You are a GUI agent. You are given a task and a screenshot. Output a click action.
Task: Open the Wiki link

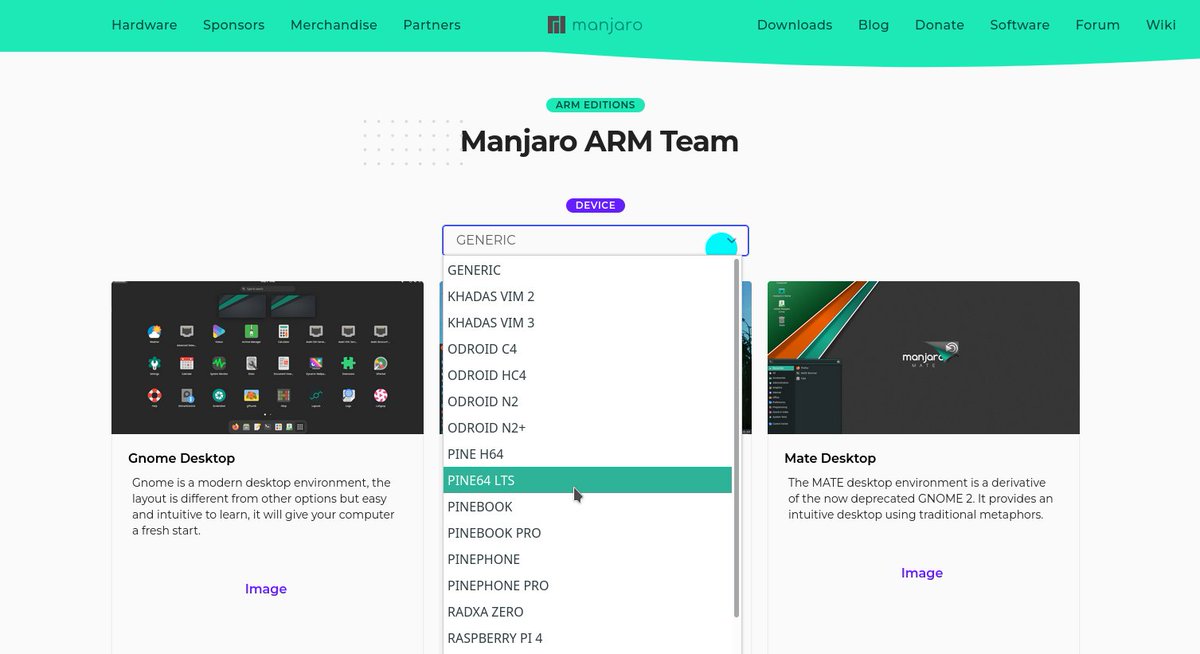[x=1161, y=25]
